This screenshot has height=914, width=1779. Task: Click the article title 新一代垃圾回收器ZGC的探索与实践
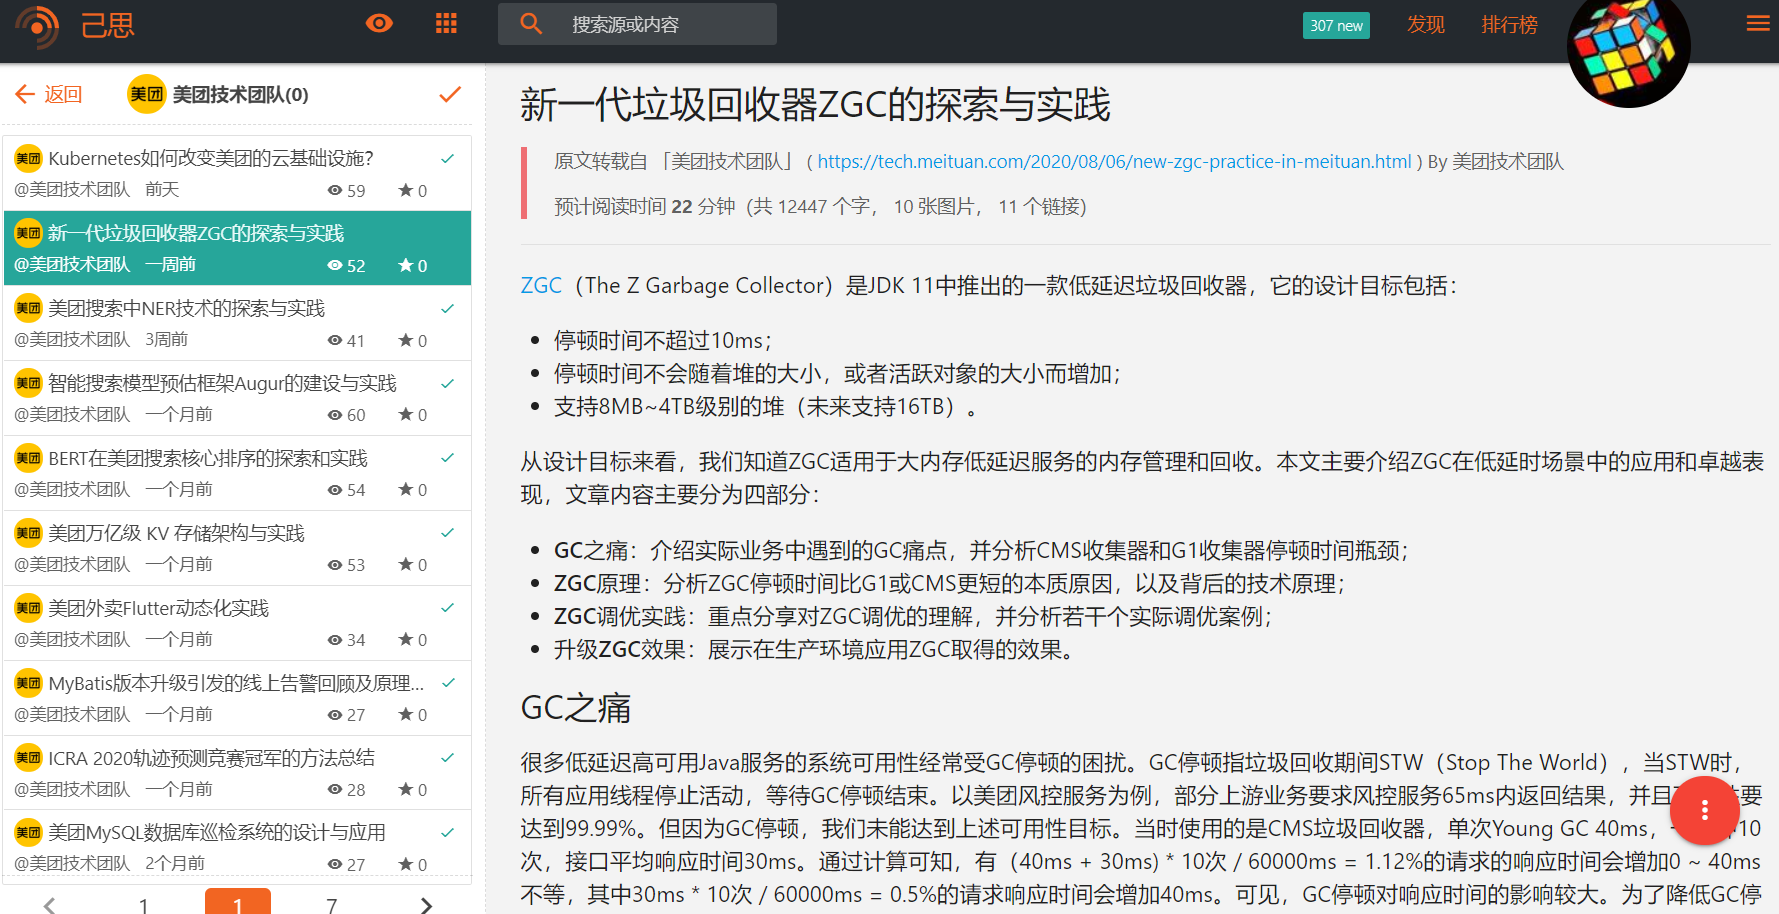point(815,105)
